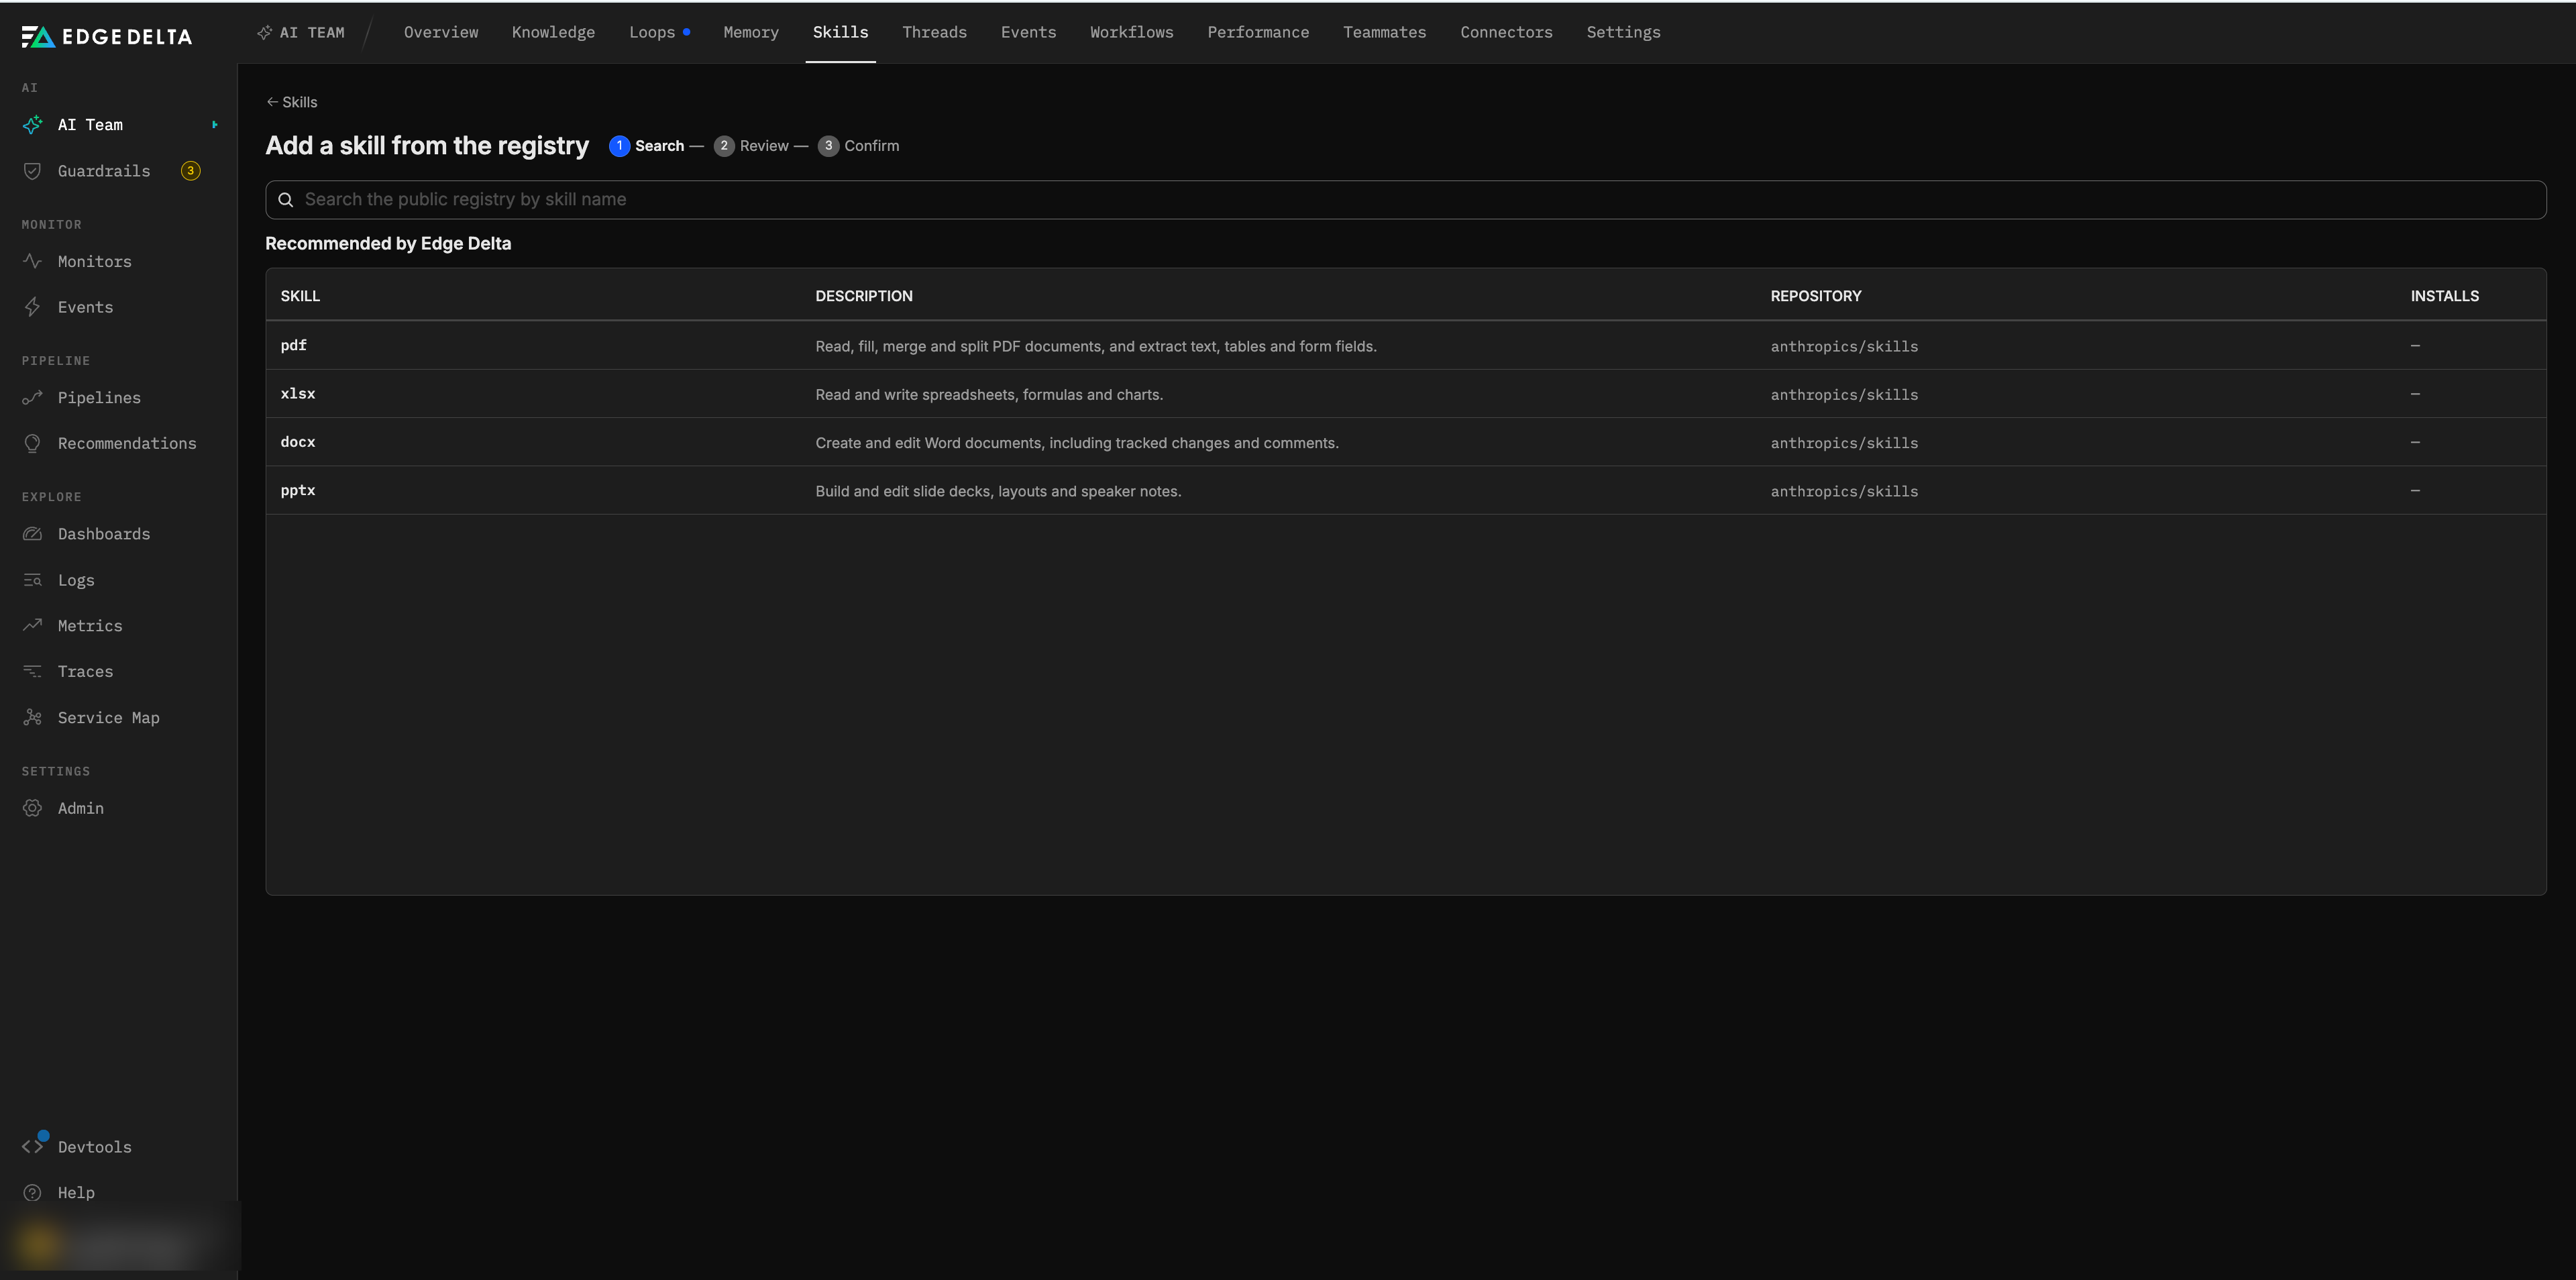Go back via the Skills link

click(x=292, y=102)
